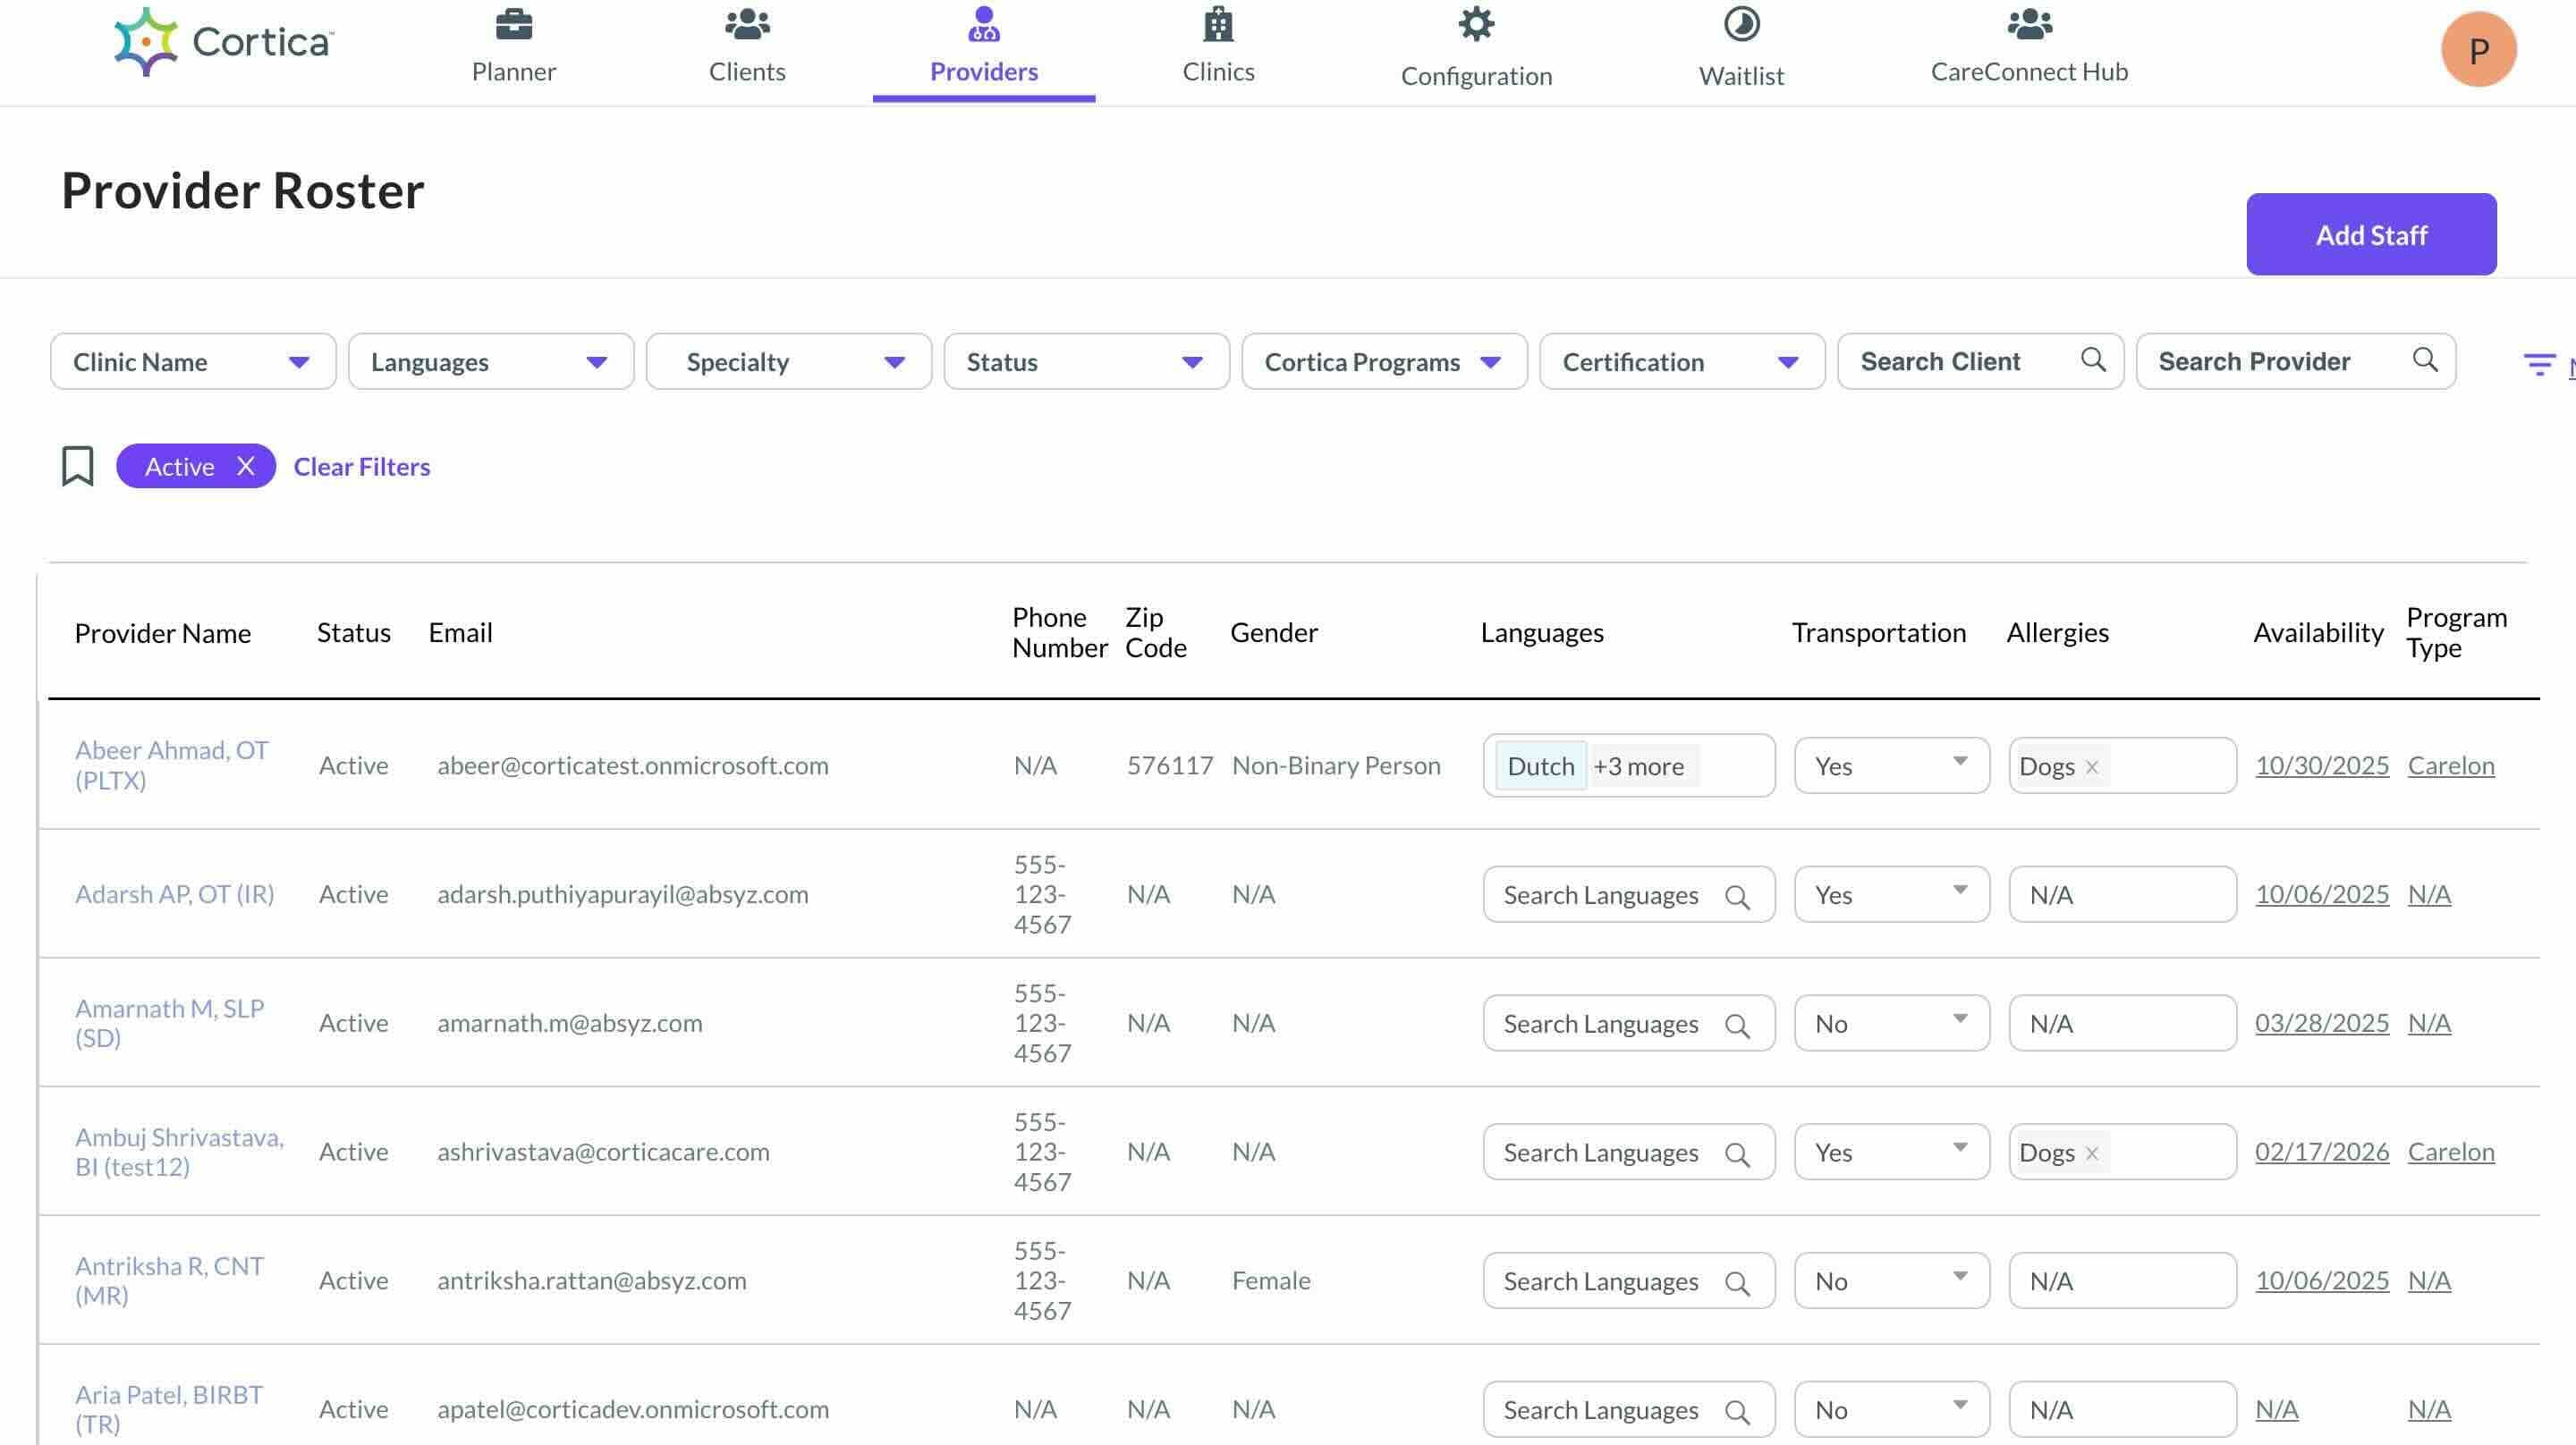Remove Dogs allergy from Ambuj Shrivastava row

pos(2092,1153)
